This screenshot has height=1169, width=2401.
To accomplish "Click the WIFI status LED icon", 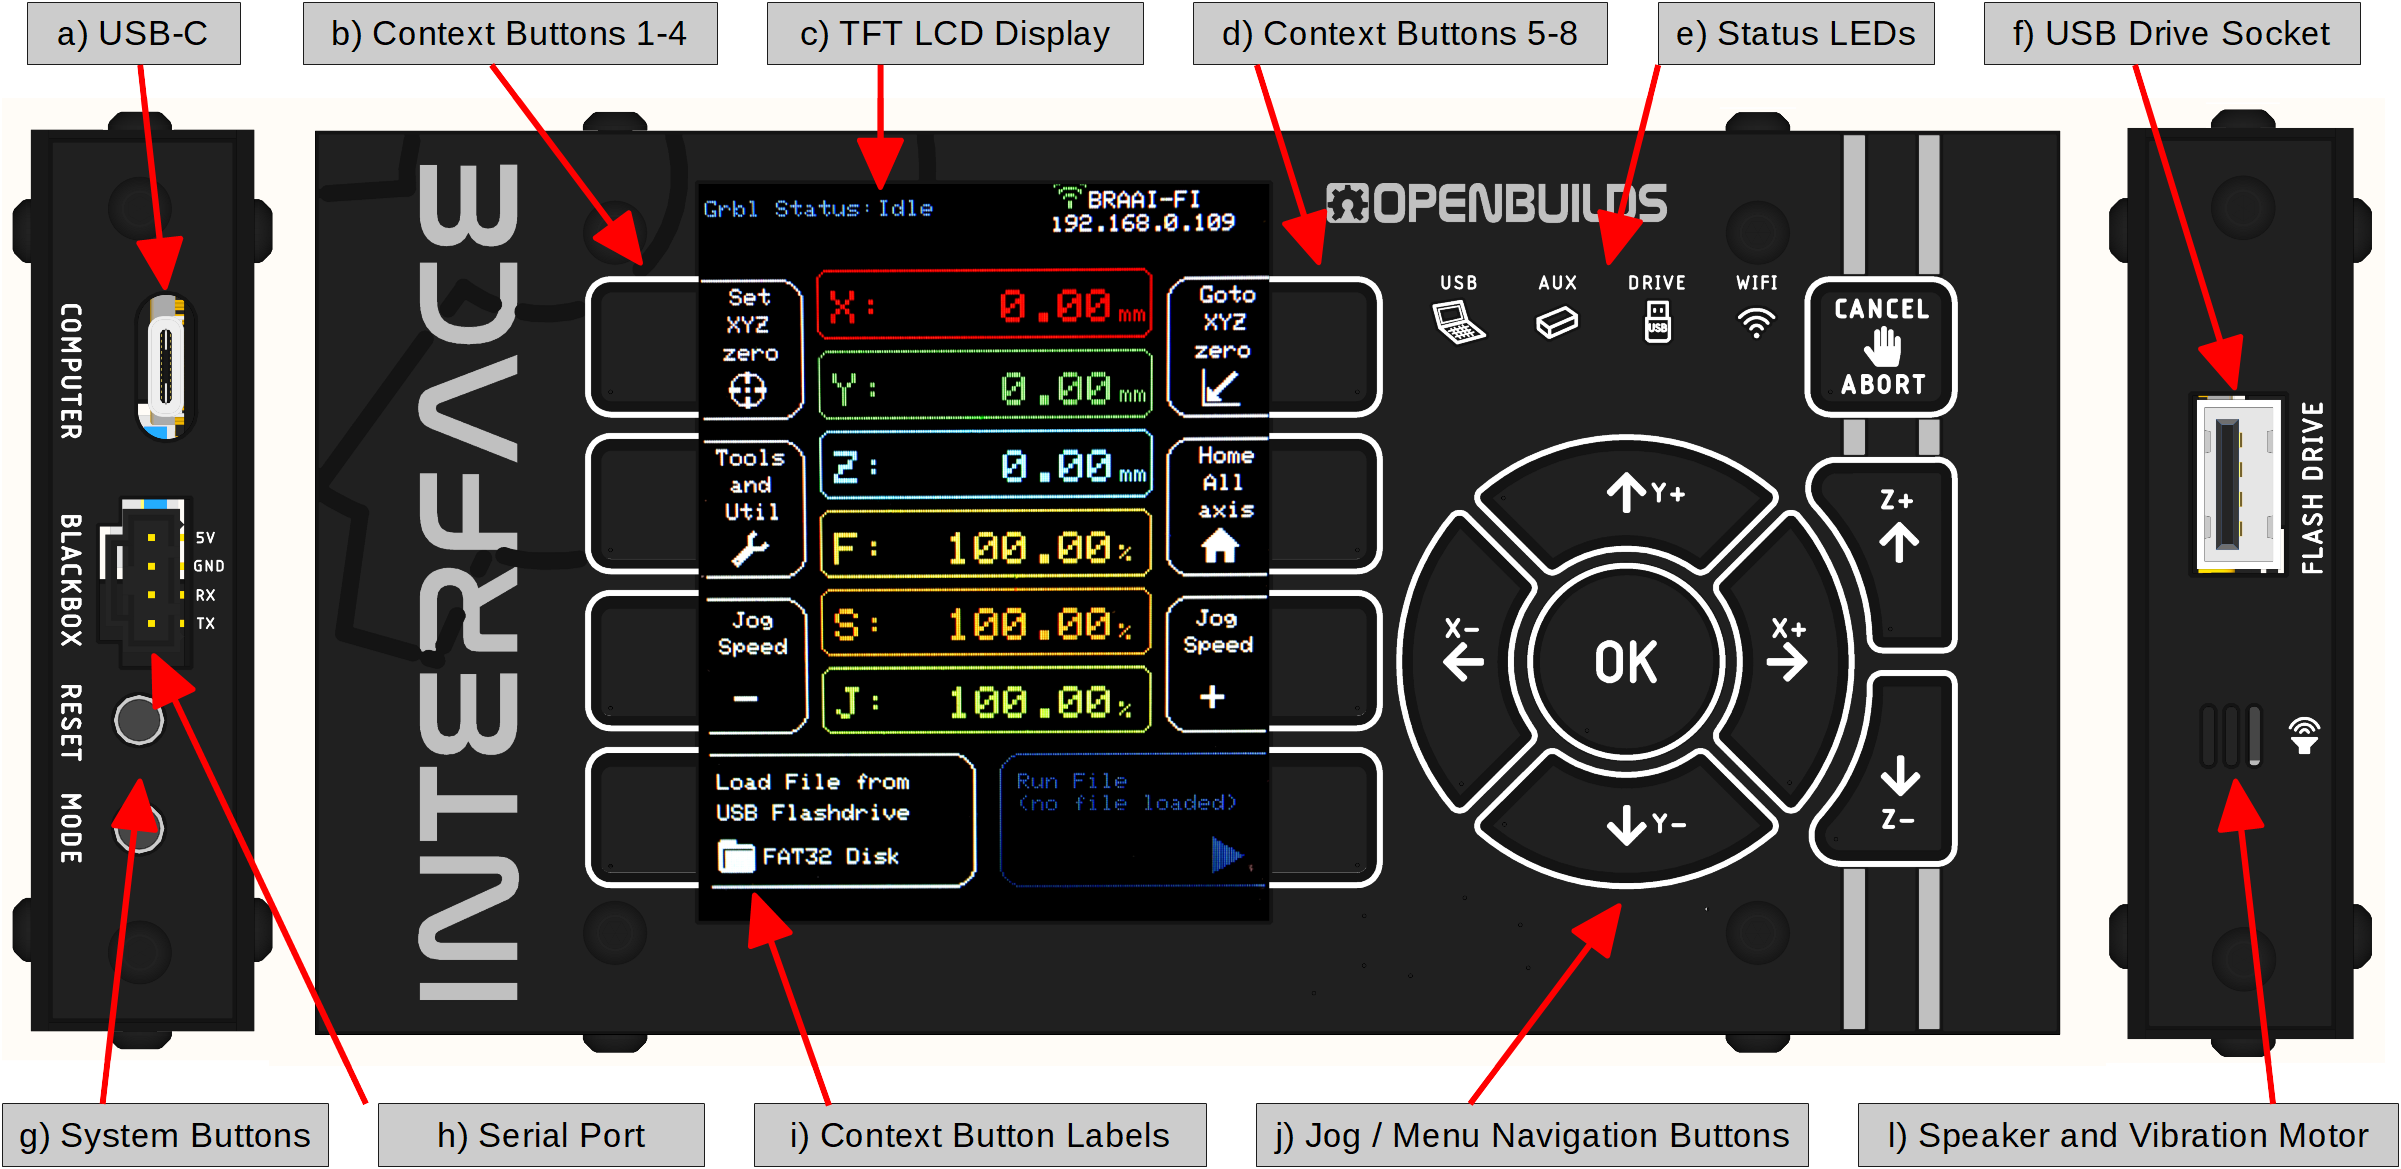I will pos(1756,322).
